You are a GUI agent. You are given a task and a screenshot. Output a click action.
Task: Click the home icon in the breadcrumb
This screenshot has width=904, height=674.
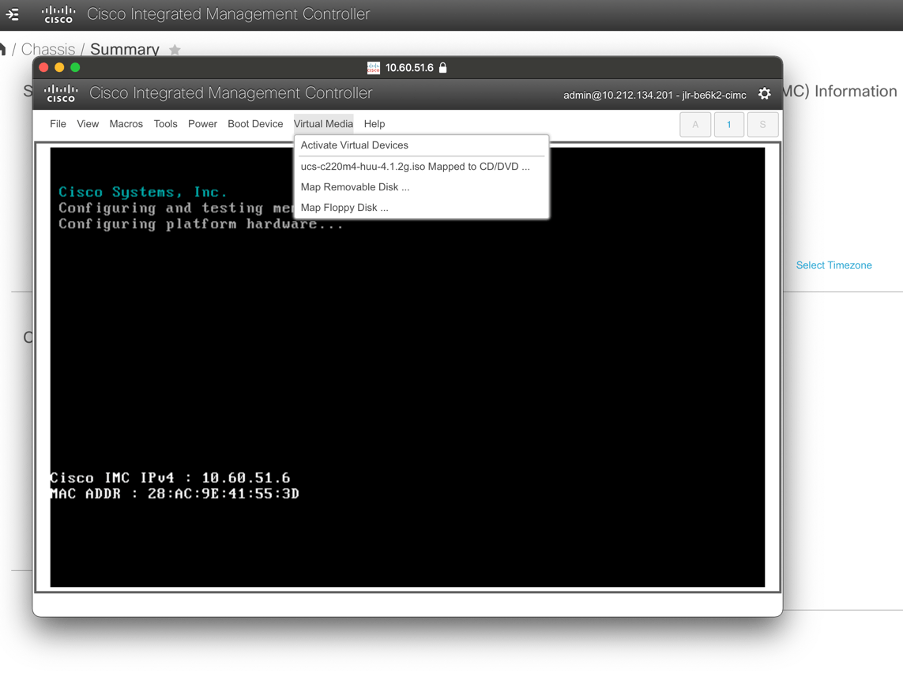(3, 49)
